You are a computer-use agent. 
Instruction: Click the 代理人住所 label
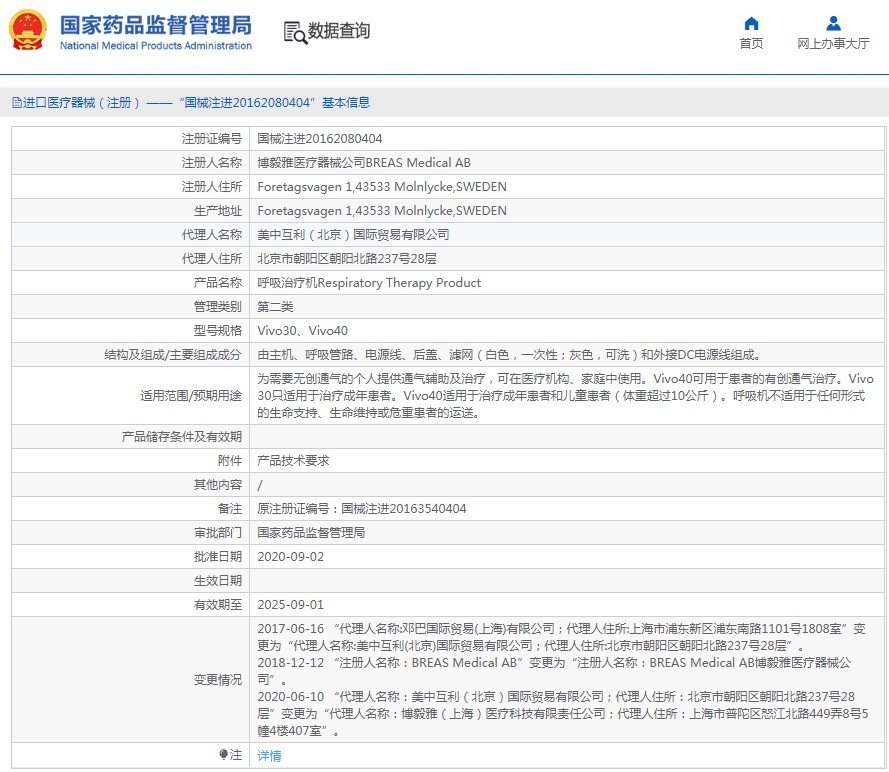(211, 259)
